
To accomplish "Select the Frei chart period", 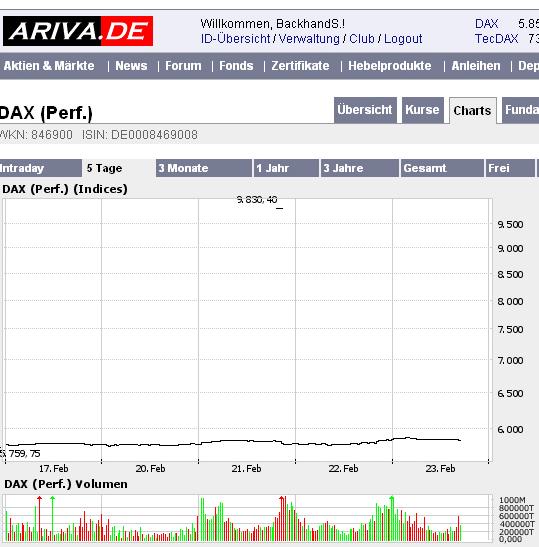I will coord(510,168).
